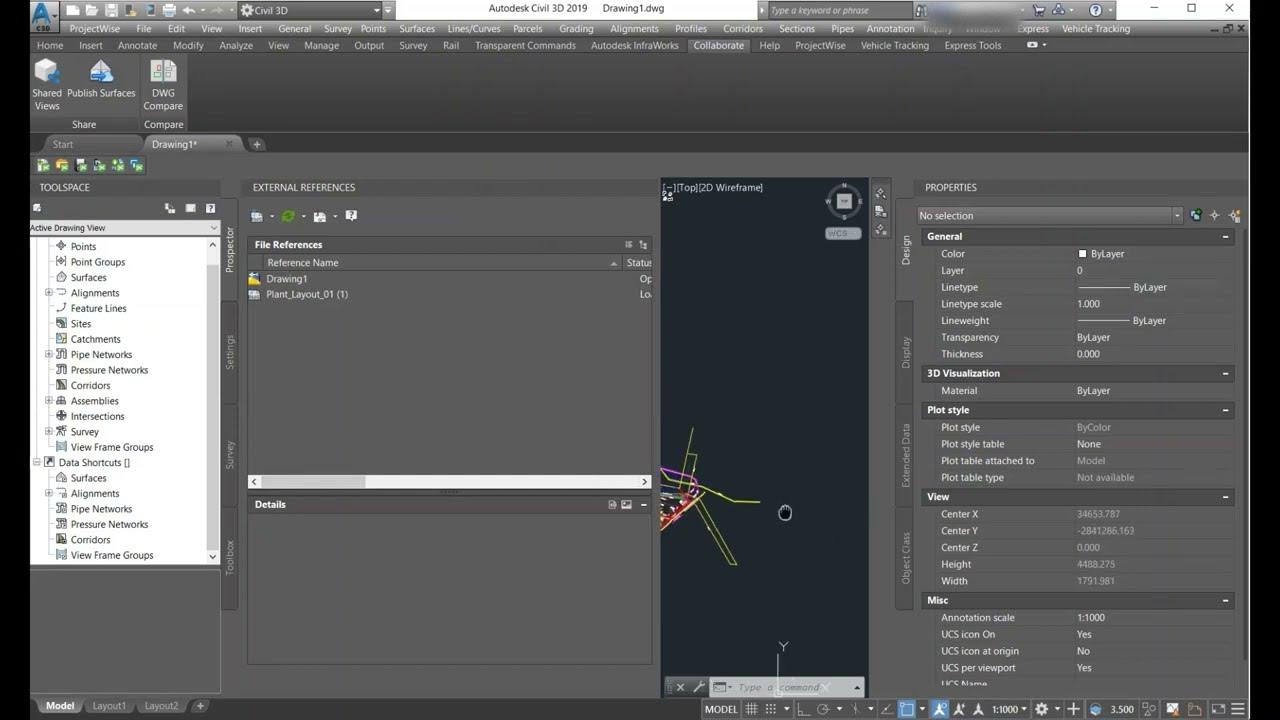Click the viewport label [Top]
The image size is (1280, 720).
pos(687,187)
